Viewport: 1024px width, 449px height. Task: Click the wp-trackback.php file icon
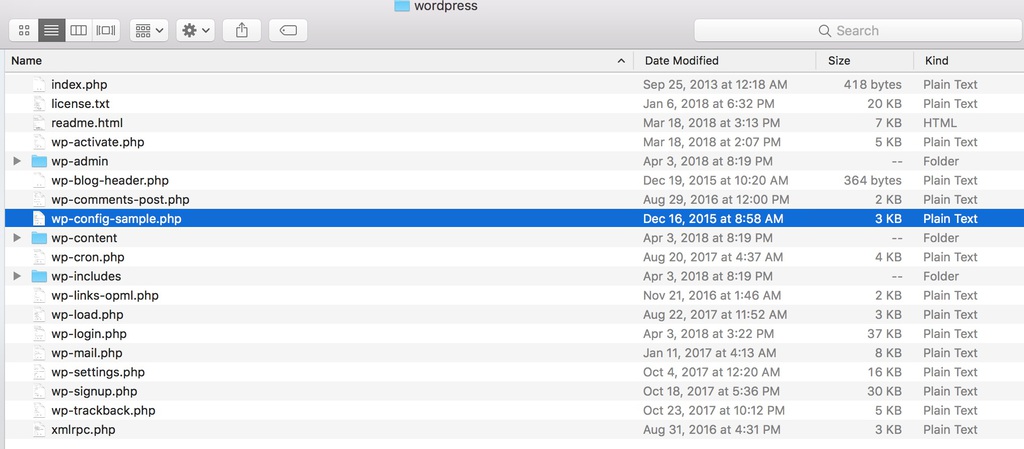click(x=39, y=410)
